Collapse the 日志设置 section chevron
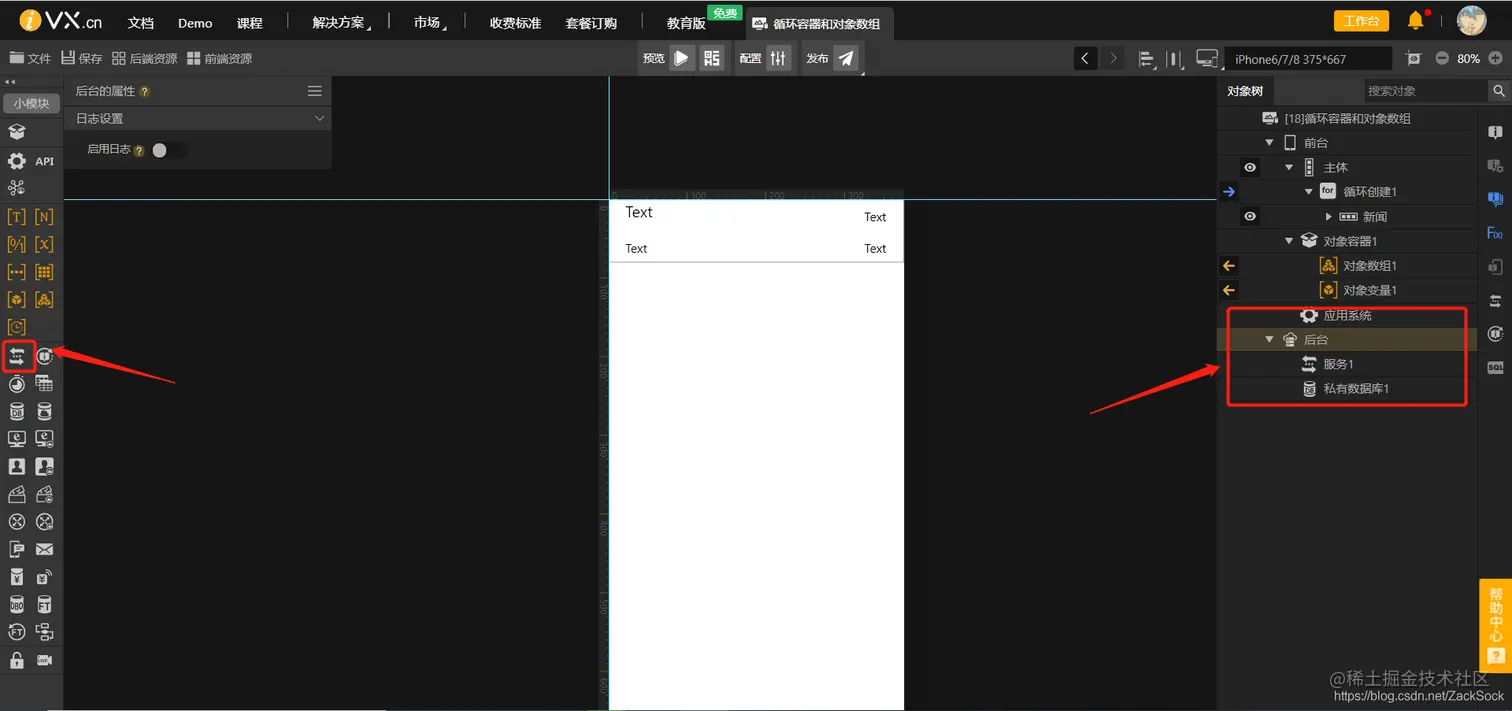This screenshot has height=711, width=1512. 319,118
